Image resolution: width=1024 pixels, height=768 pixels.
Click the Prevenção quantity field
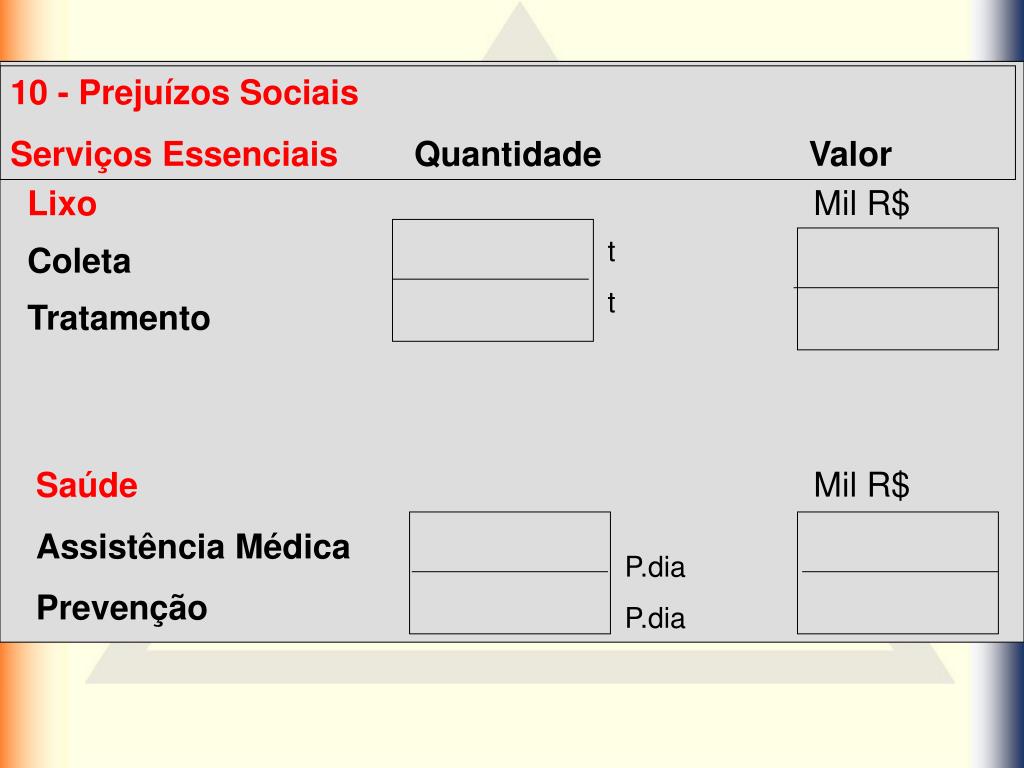(x=509, y=602)
